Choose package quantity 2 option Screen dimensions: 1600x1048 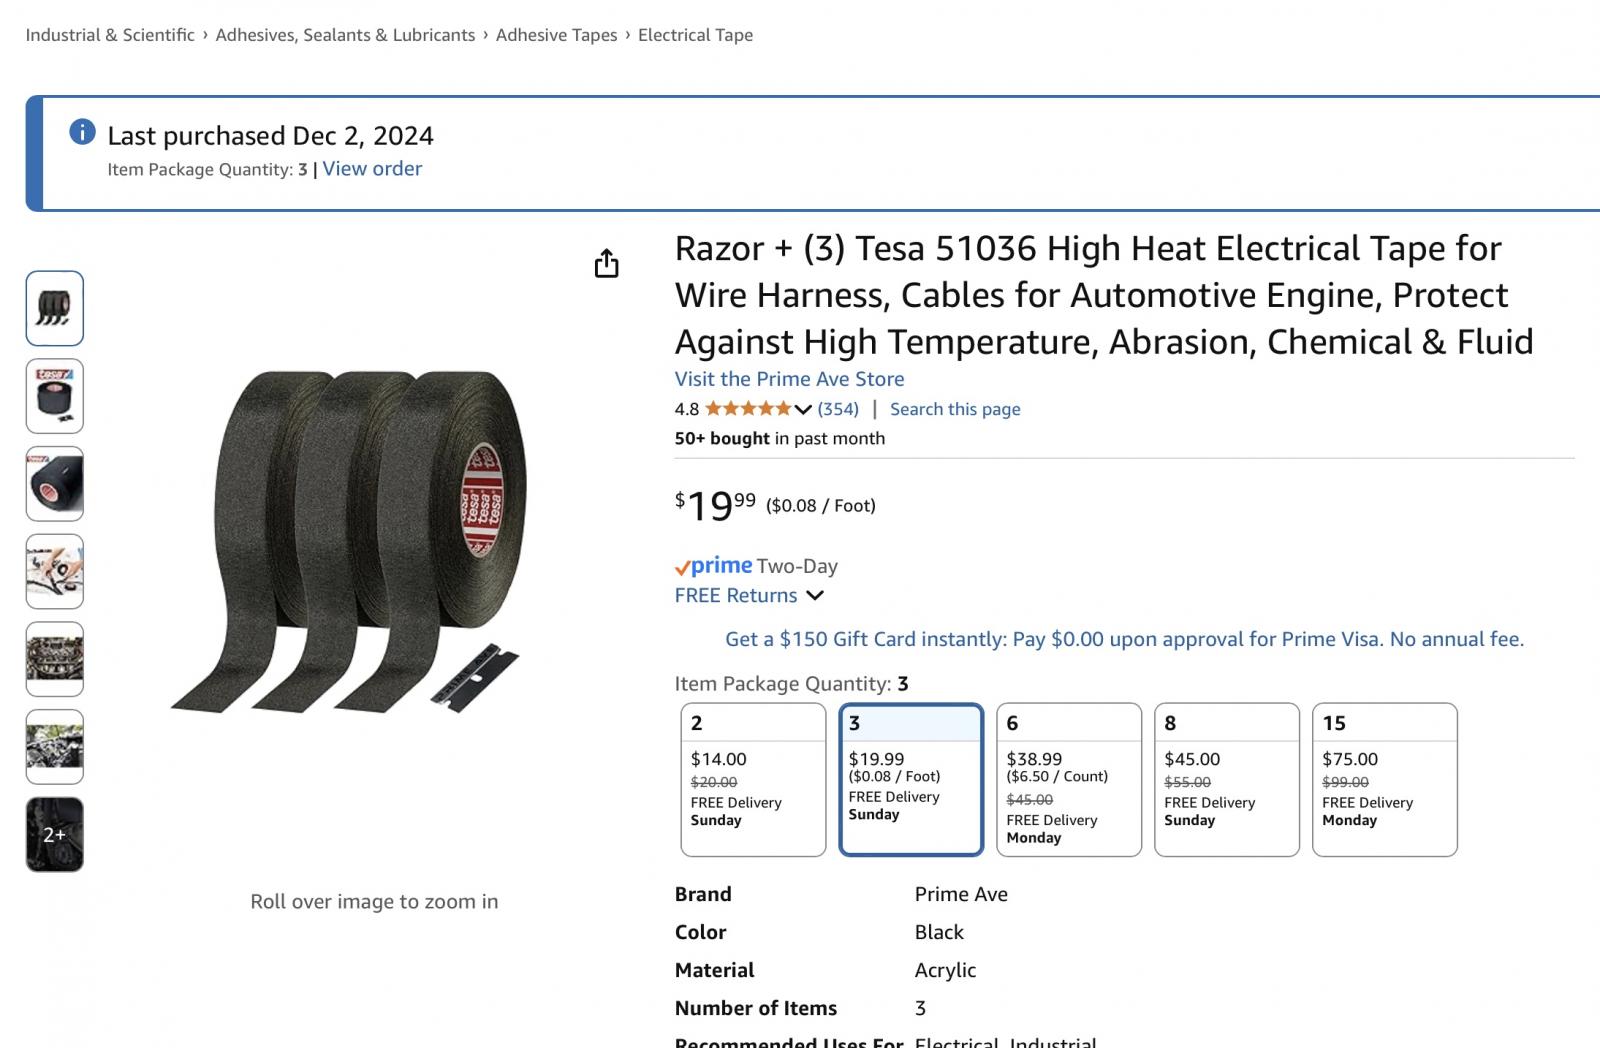pyautogui.click(x=753, y=779)
